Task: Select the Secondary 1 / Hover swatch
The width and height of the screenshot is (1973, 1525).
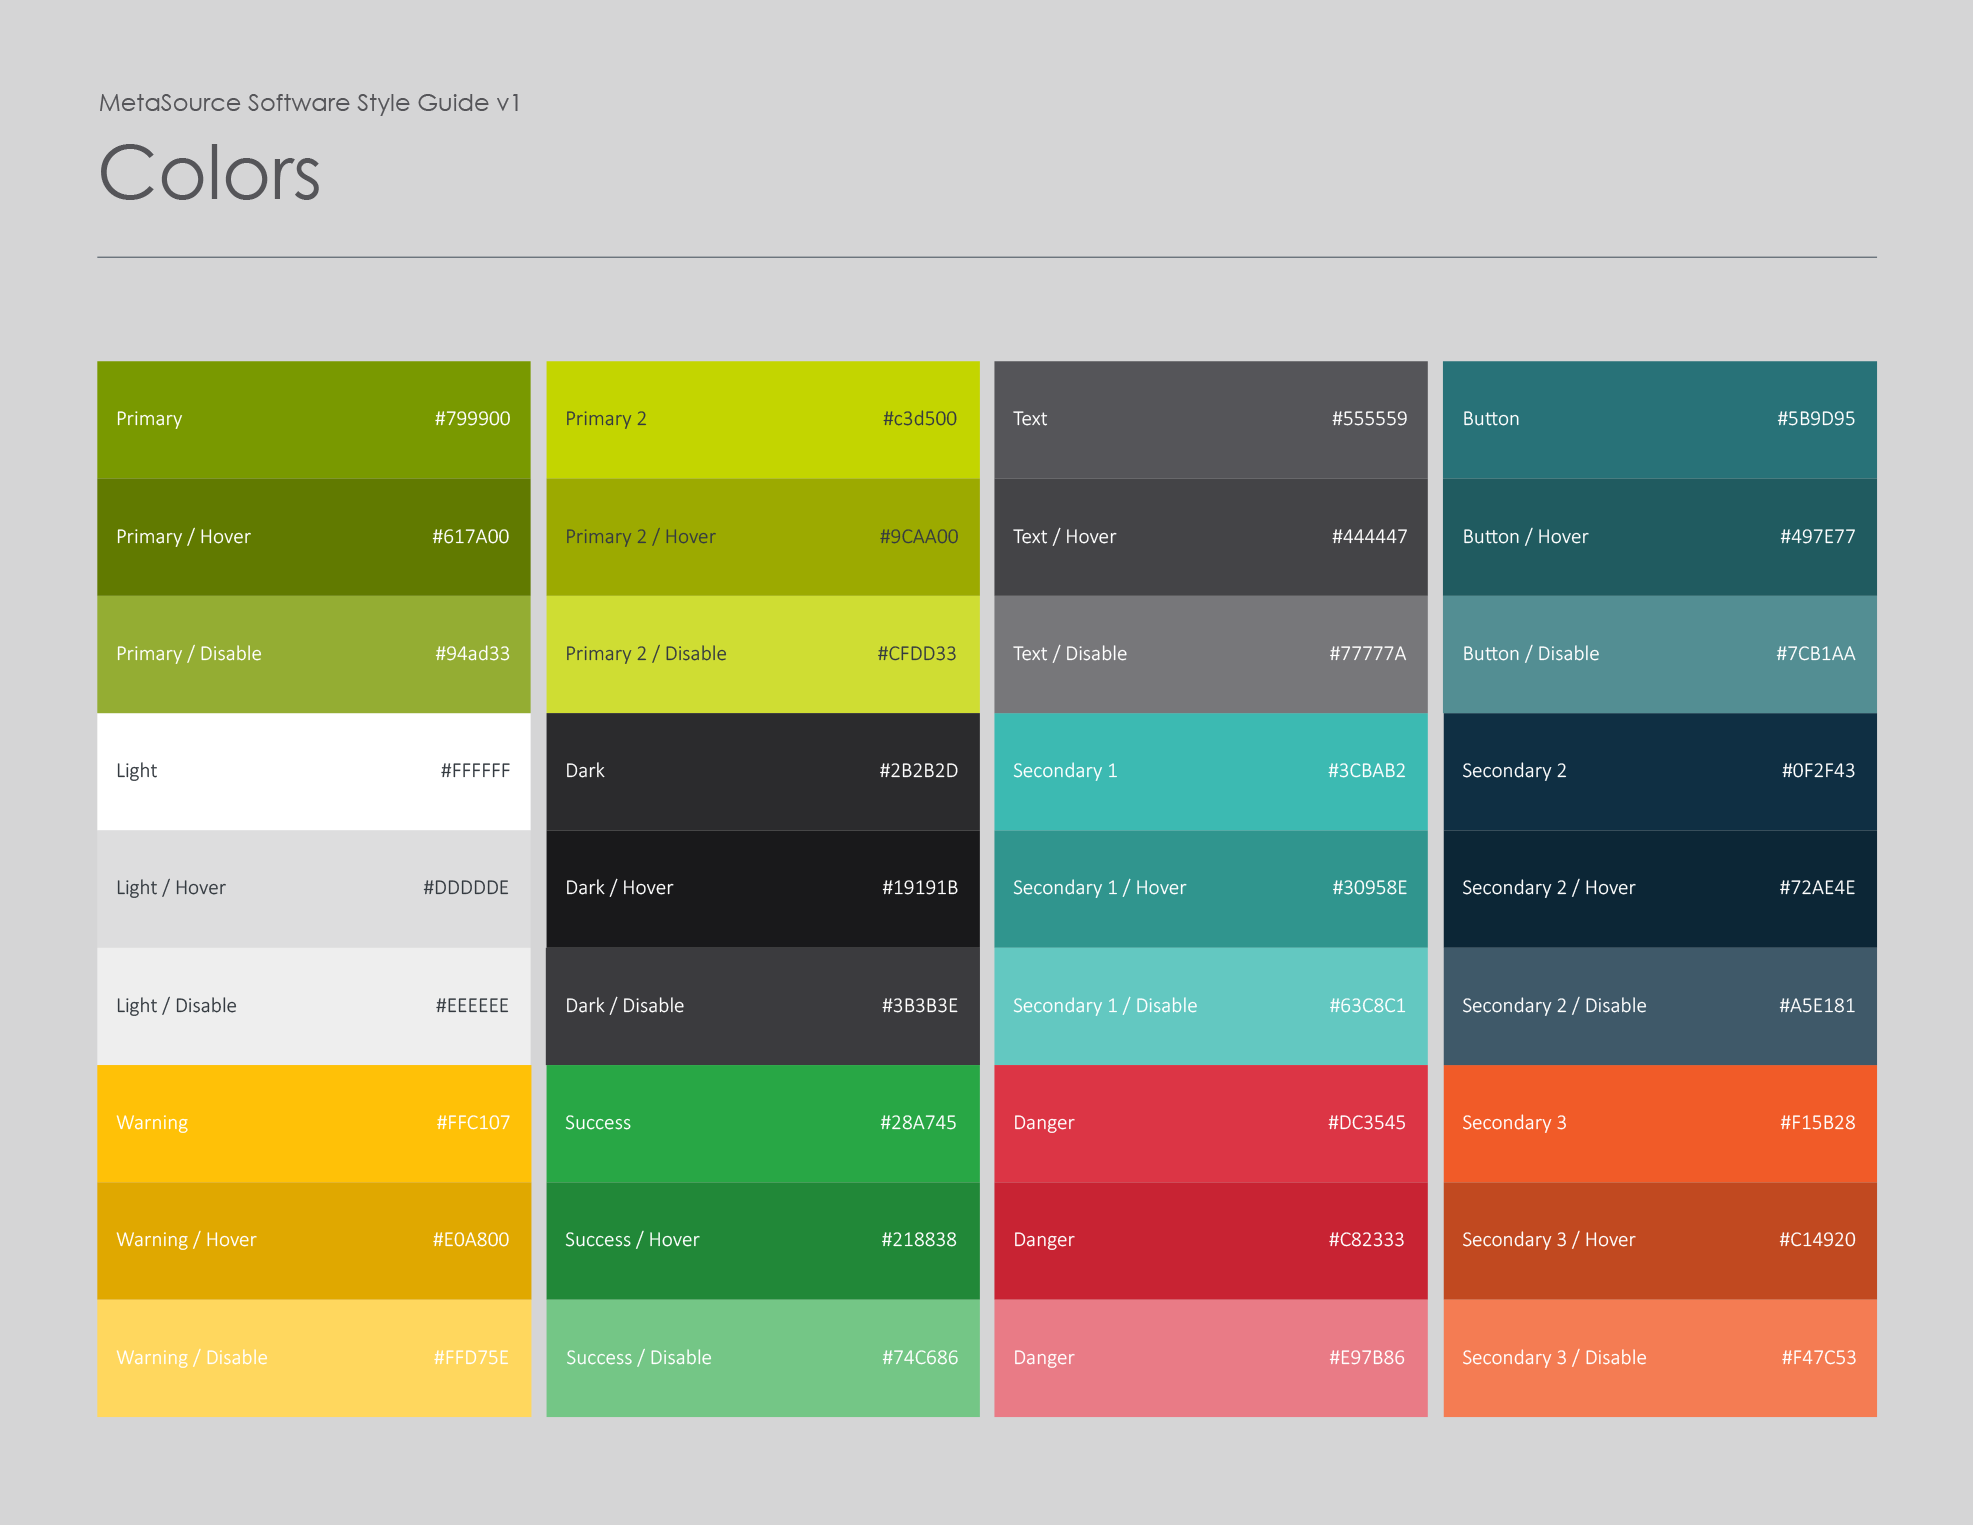Action: (1210, 888)
